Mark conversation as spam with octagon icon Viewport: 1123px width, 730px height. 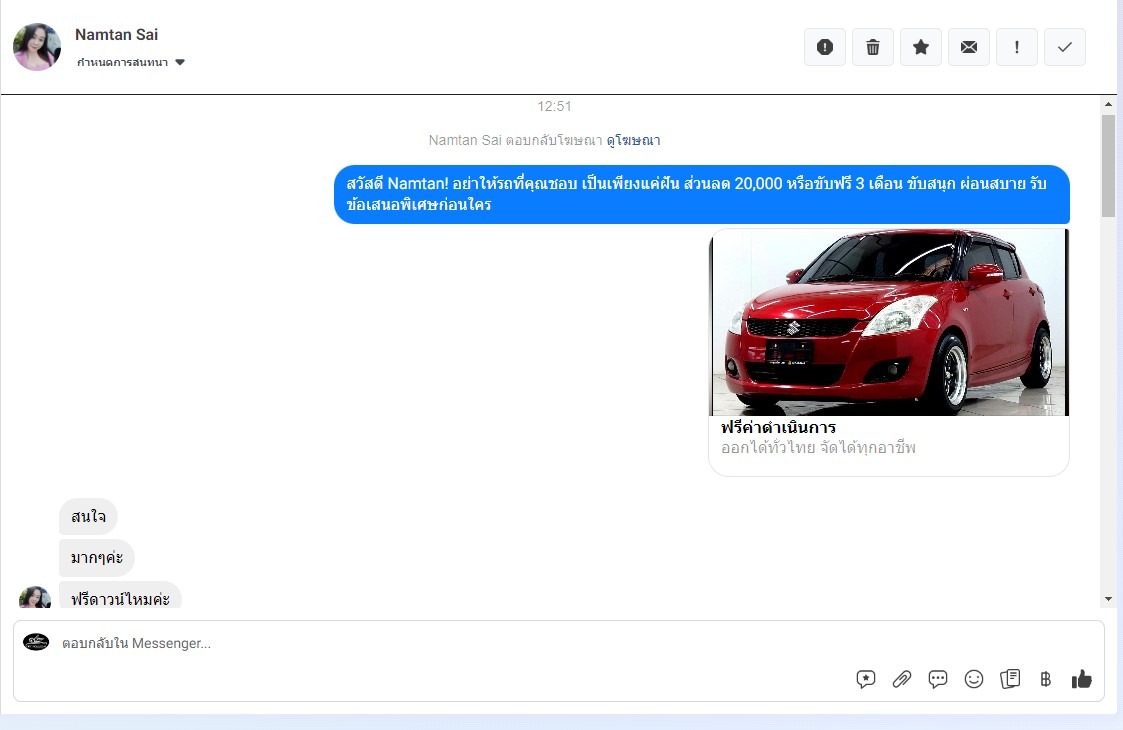tap(825, 47)
